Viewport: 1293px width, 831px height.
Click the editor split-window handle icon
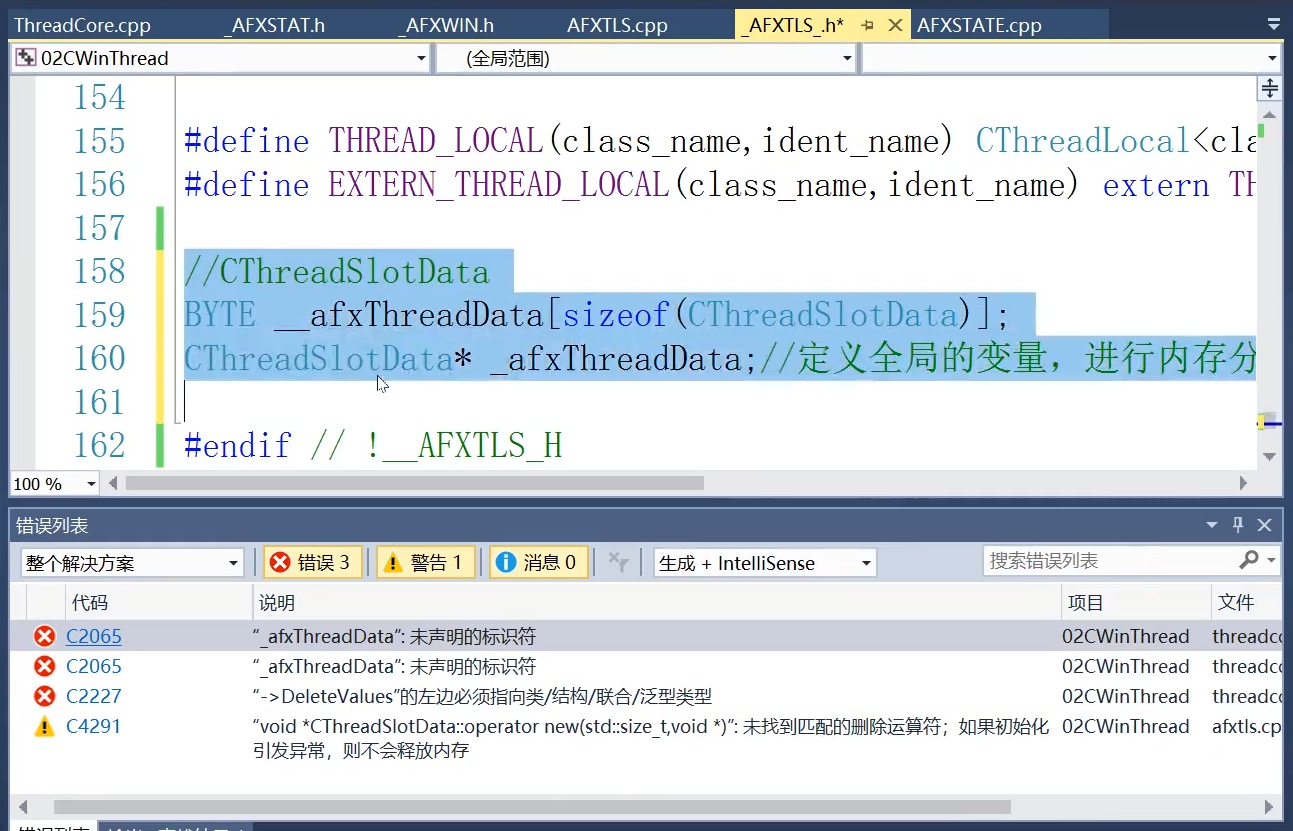tap(1269, 88)
